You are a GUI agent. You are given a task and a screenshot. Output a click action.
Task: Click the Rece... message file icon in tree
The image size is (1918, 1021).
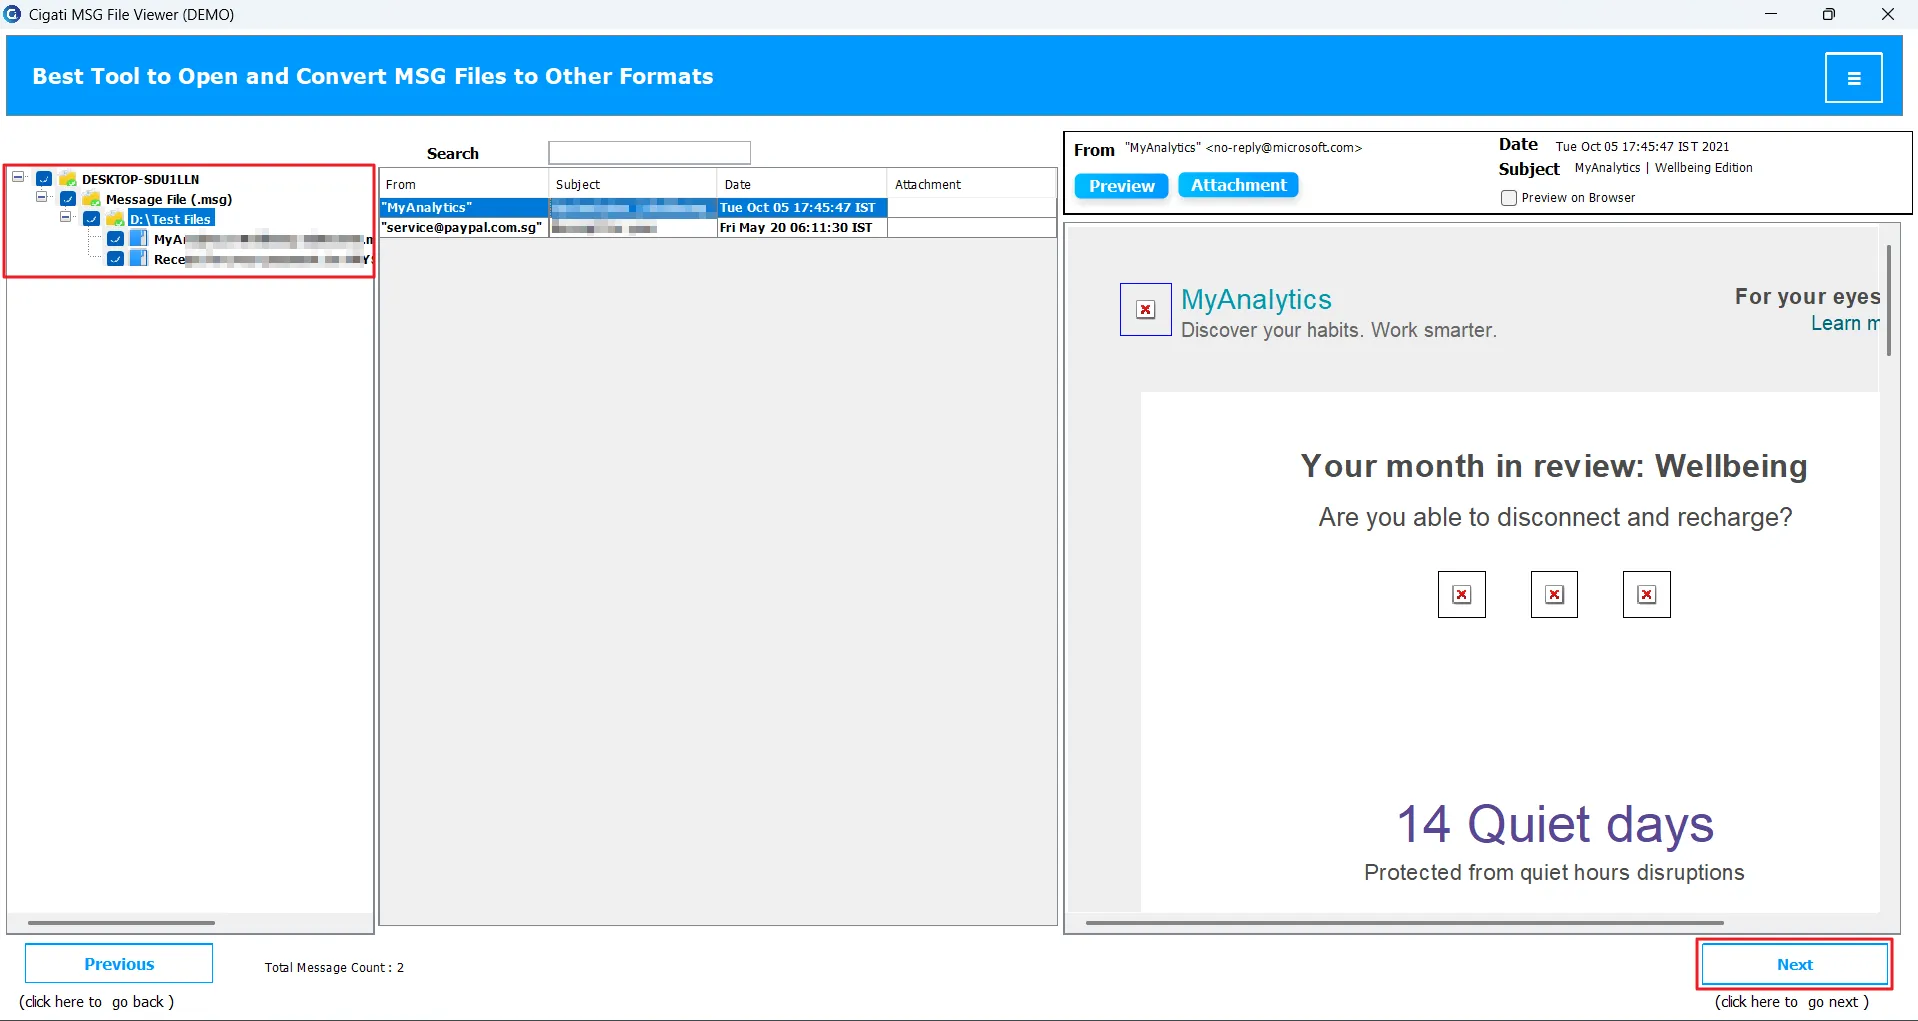click(139, 259)
